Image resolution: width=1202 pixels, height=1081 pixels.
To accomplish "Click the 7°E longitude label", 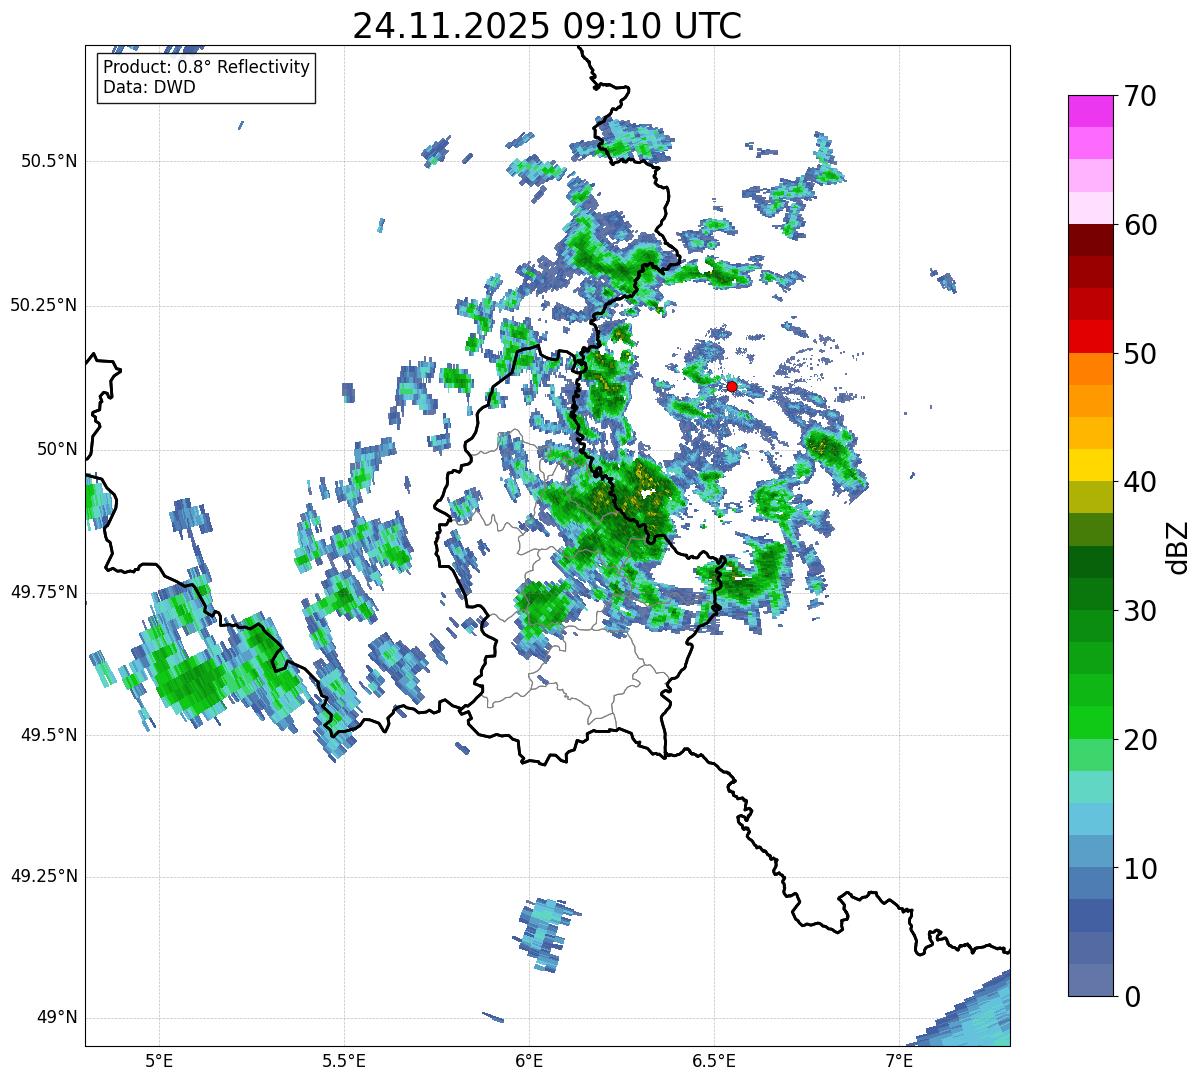I will tap(900, 1061).
